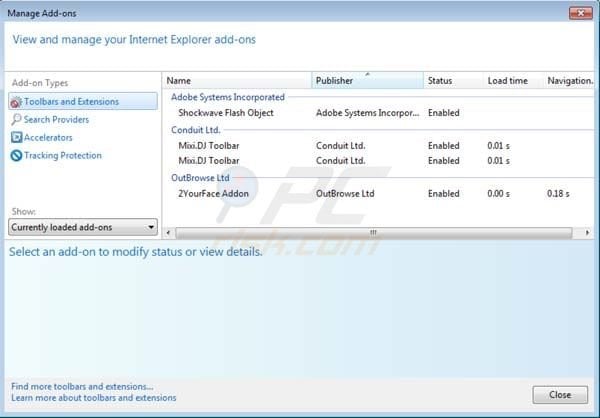Click the Conduit Ltd. group header

(196, 130)
